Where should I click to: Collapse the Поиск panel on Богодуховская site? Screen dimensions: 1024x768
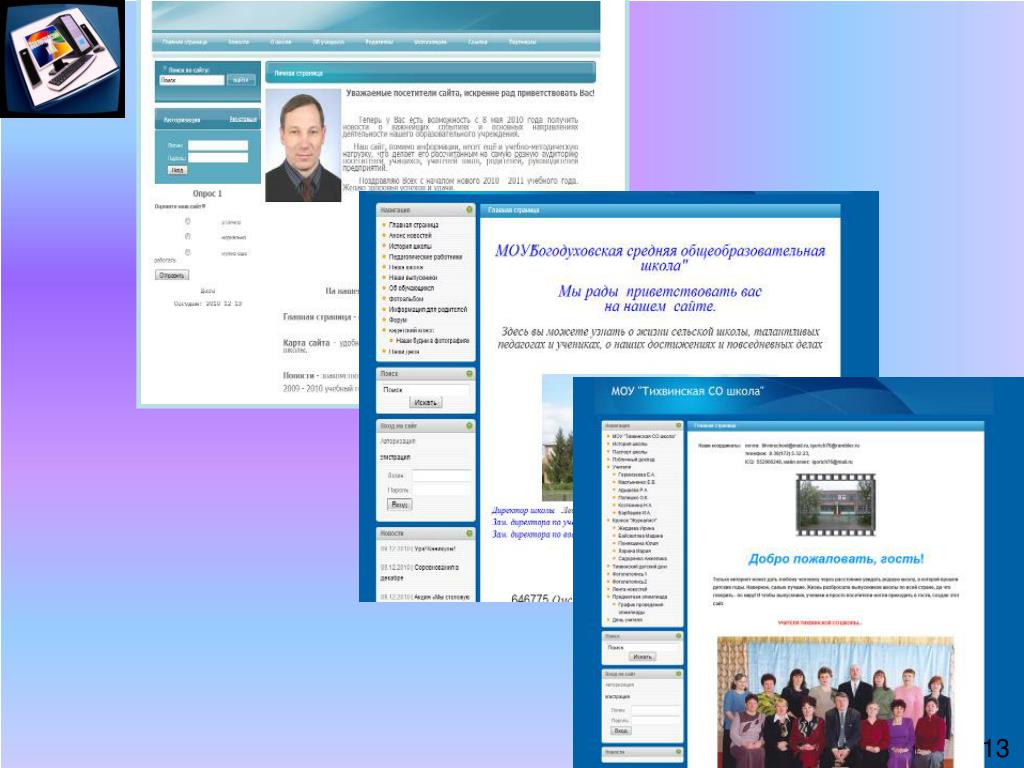click(469, 374)
